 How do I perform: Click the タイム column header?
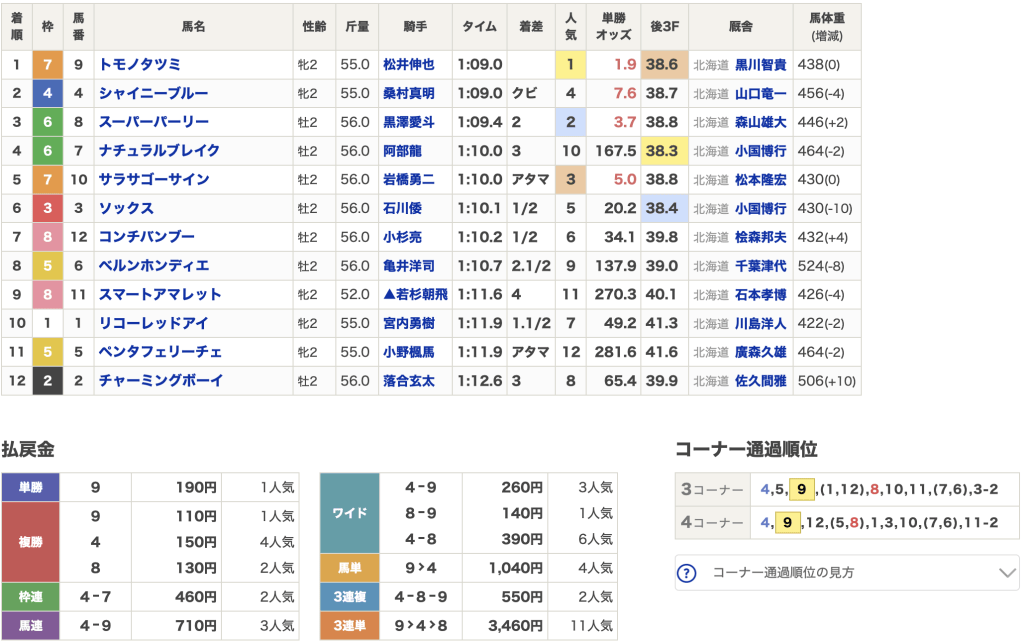click(x=479, y=27)
